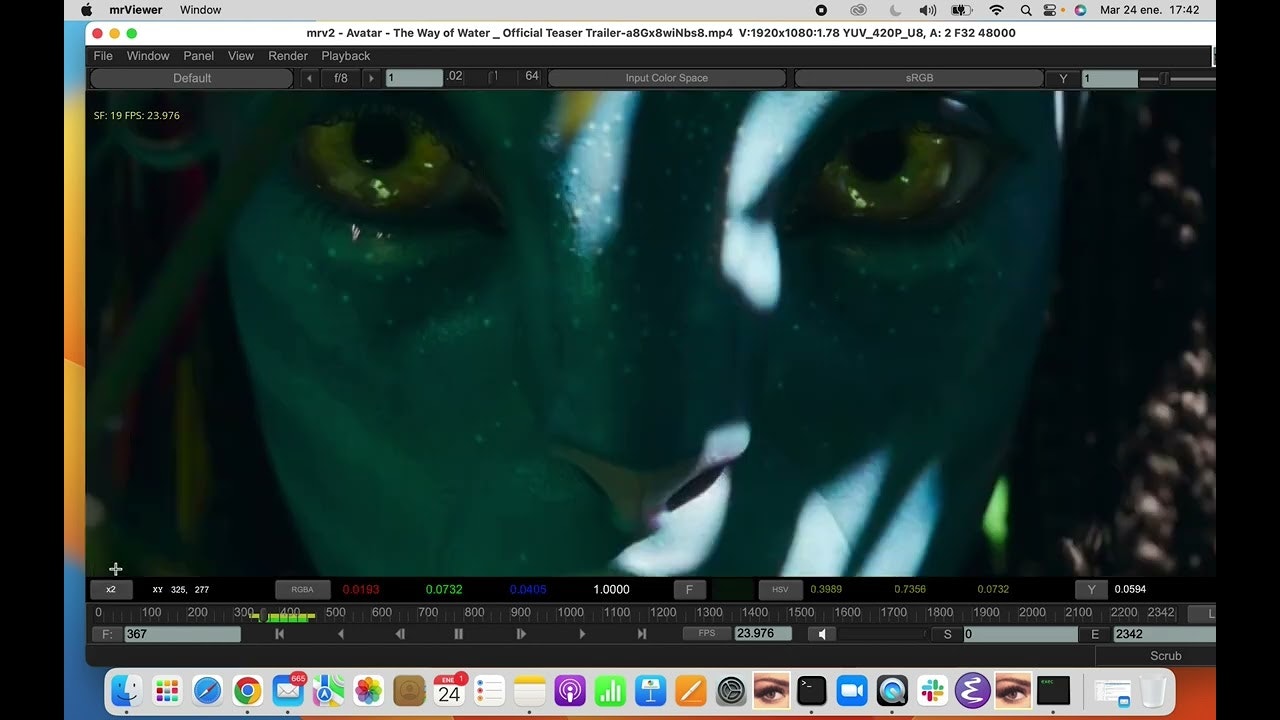Viewport: 1280px width, 720px height.
Task: Open Google Chrome from the Dock
Action: coord(247,691)
